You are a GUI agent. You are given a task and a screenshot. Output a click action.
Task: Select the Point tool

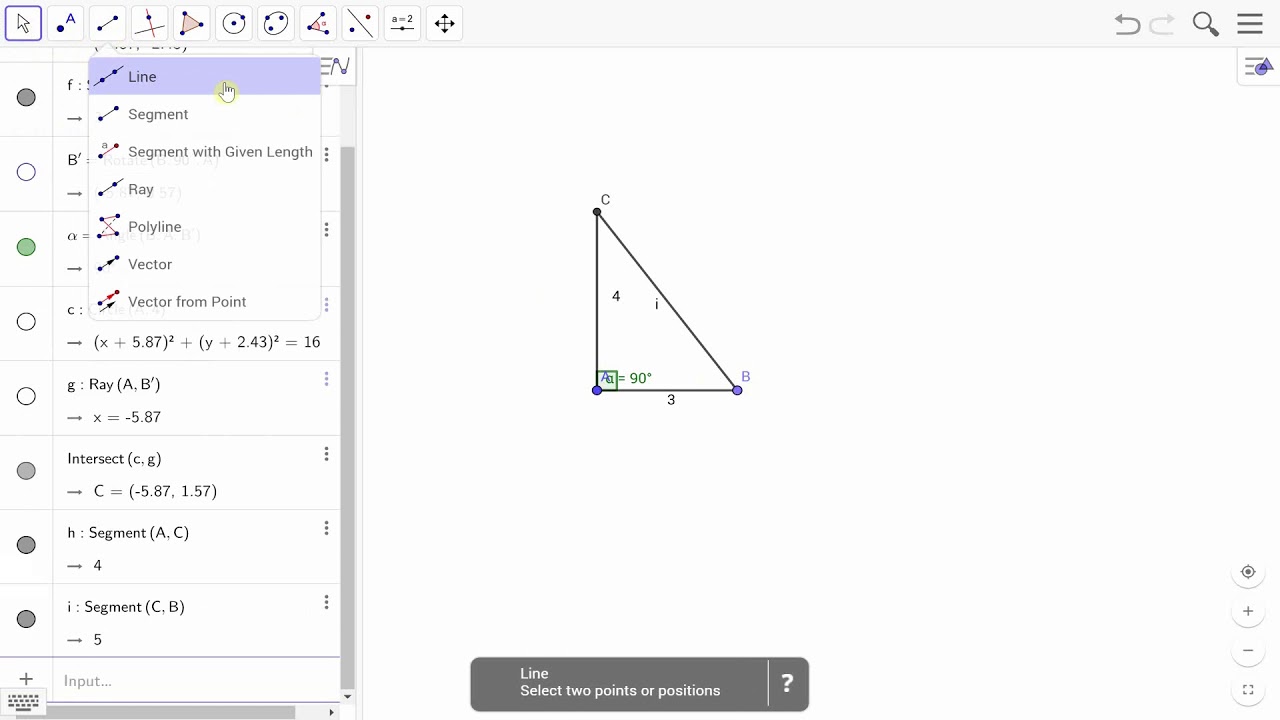(x=65, y=23)
